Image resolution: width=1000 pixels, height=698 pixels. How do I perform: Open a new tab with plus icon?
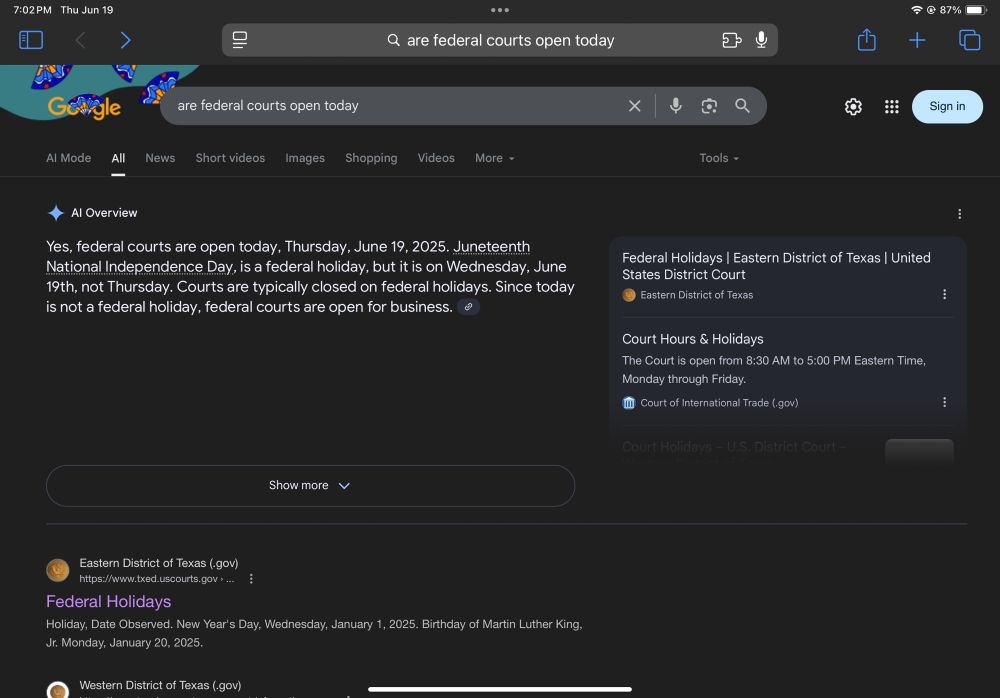tap(916, 40)
